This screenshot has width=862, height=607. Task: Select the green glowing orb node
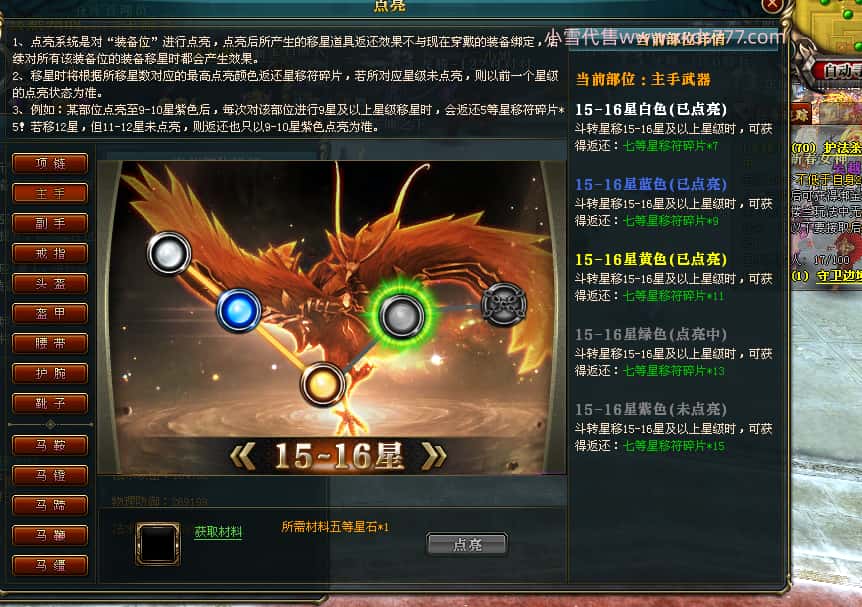(x=402, y=316)
